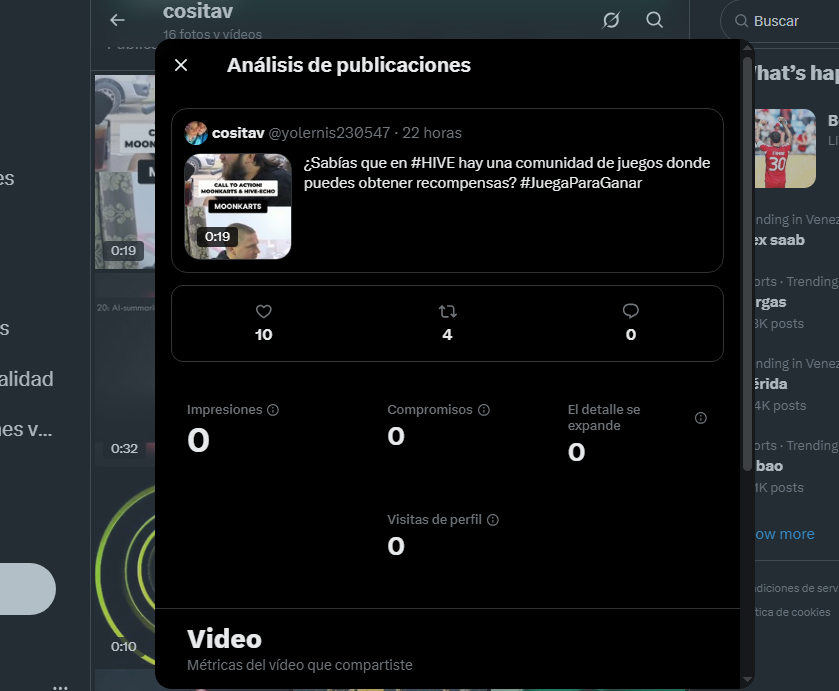Go back with the arrow icon
This screenshot has width=839, height=691.
[117, 20]
